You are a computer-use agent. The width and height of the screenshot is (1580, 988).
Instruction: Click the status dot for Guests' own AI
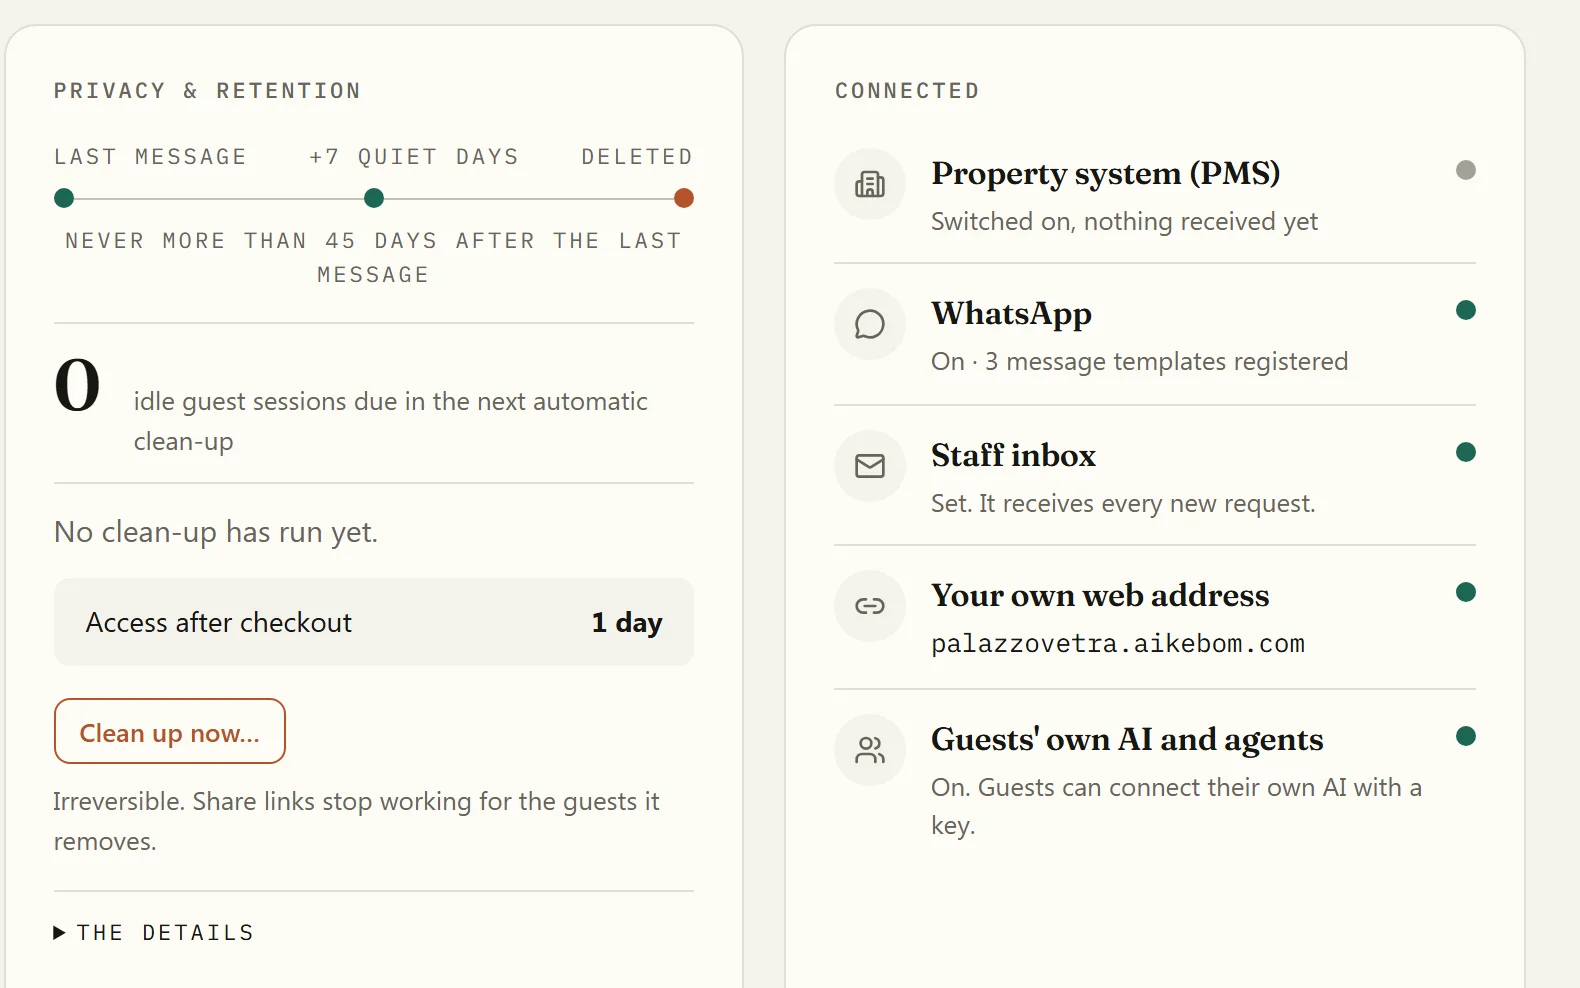point(1466,736)
